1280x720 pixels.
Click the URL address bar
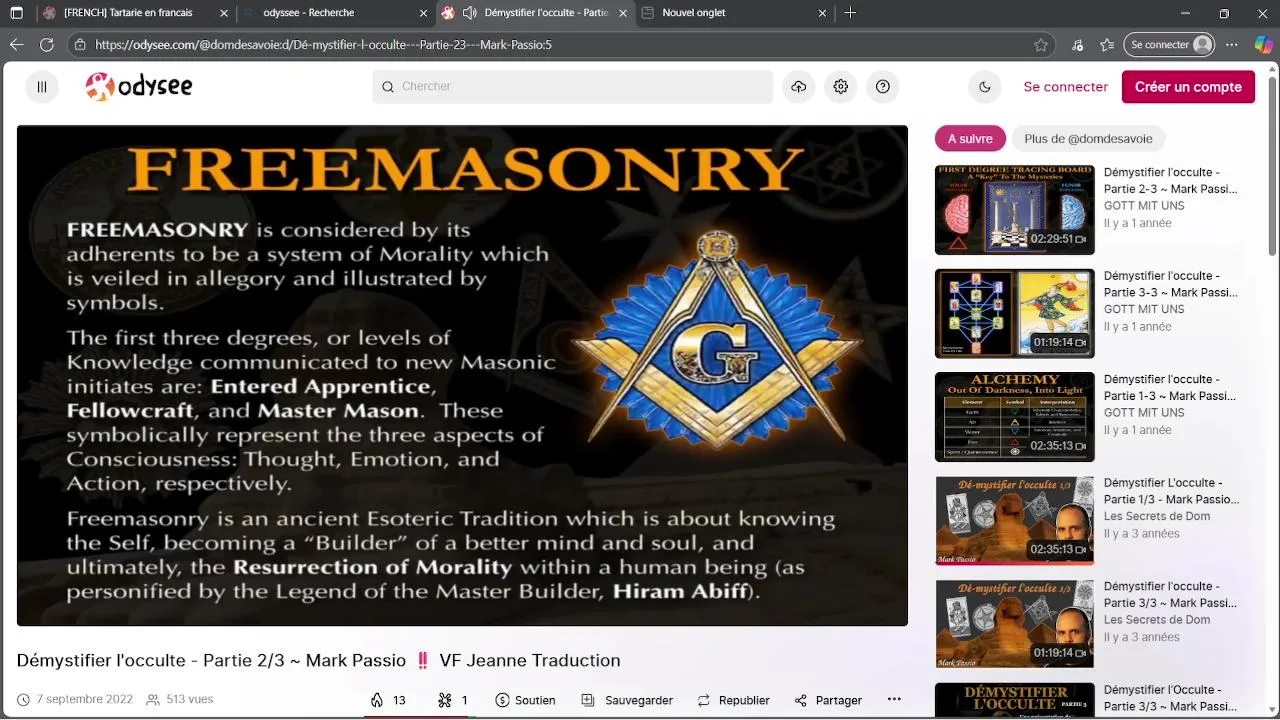click(x=560, y=45)
